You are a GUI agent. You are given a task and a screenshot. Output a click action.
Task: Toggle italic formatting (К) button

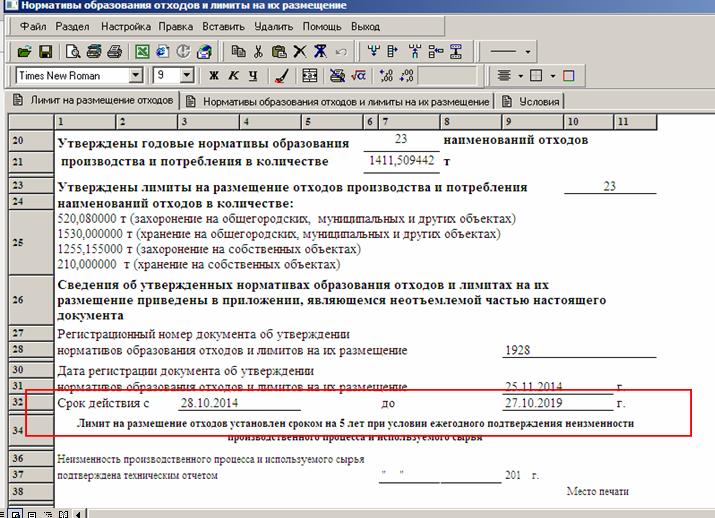[233, 76]
